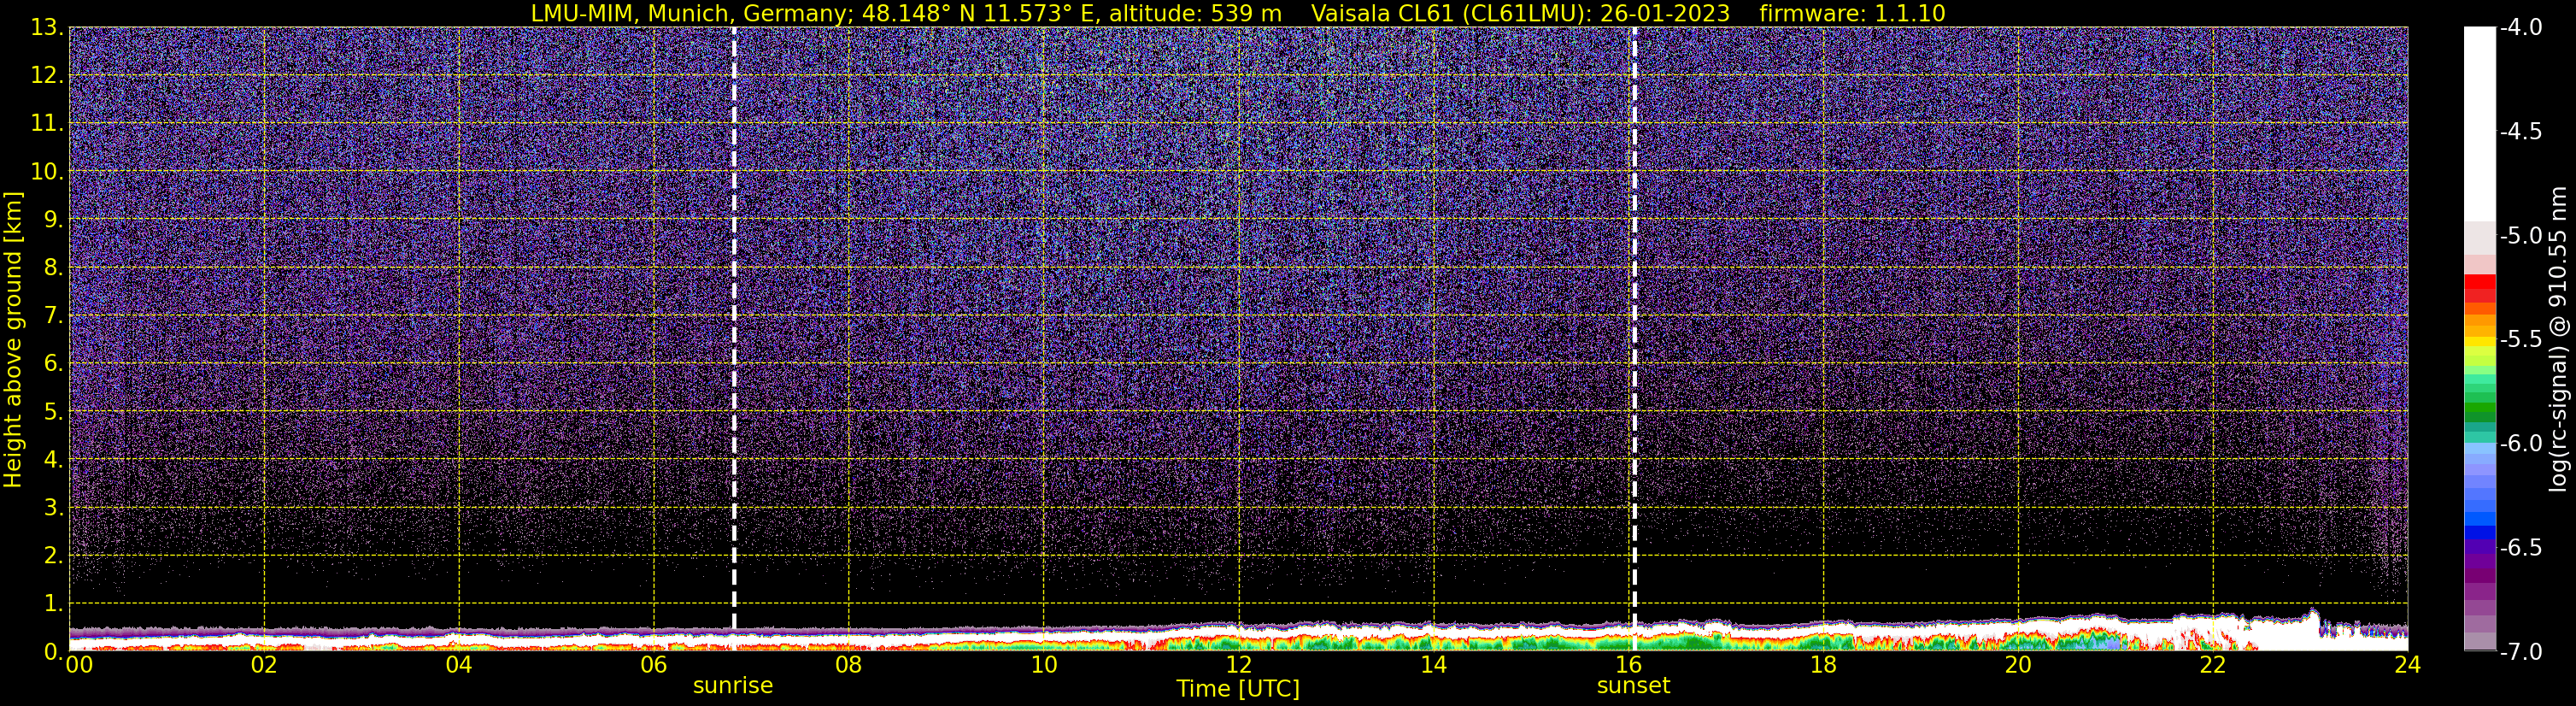2576x706 pixels.
Task: Click the time axis tick '04'
Action: [x=459, y=664]
